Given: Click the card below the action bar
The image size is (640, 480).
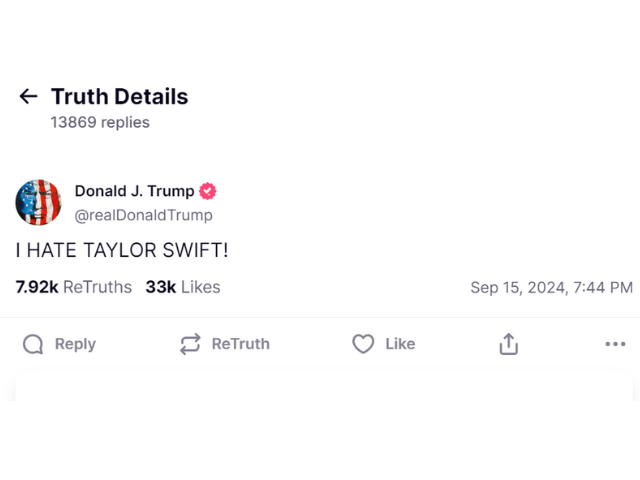Looking at the screenshot, I should 324,384.
